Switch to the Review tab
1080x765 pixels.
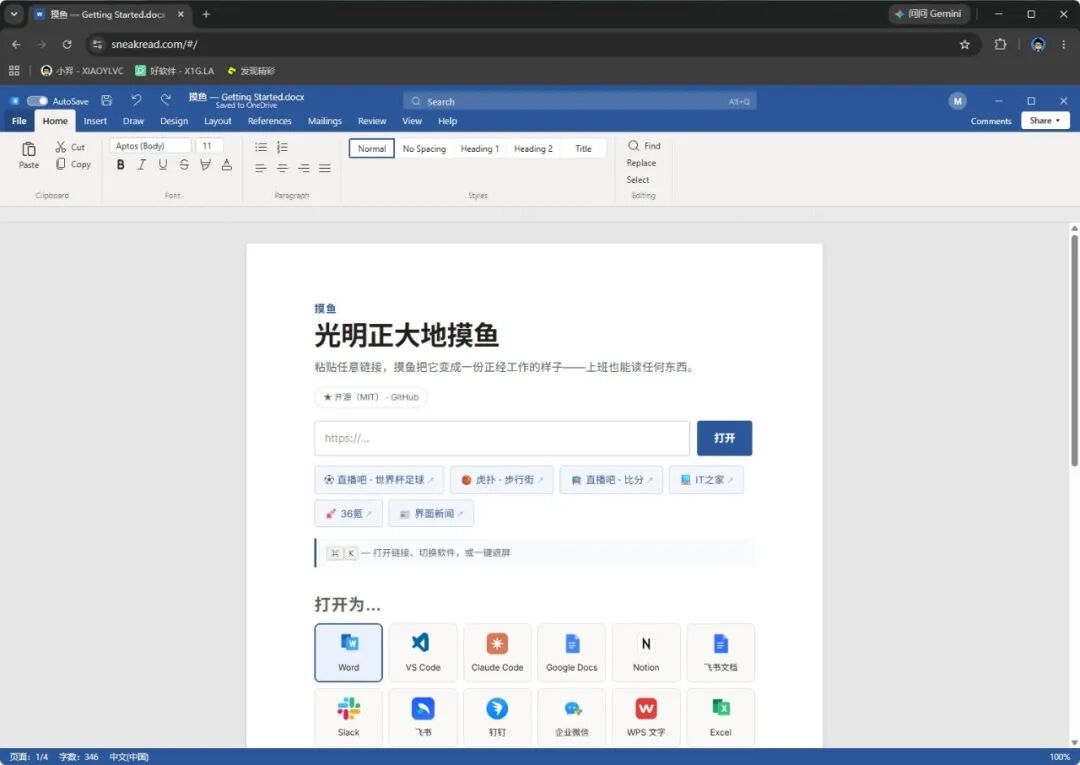tap(372, 121)
